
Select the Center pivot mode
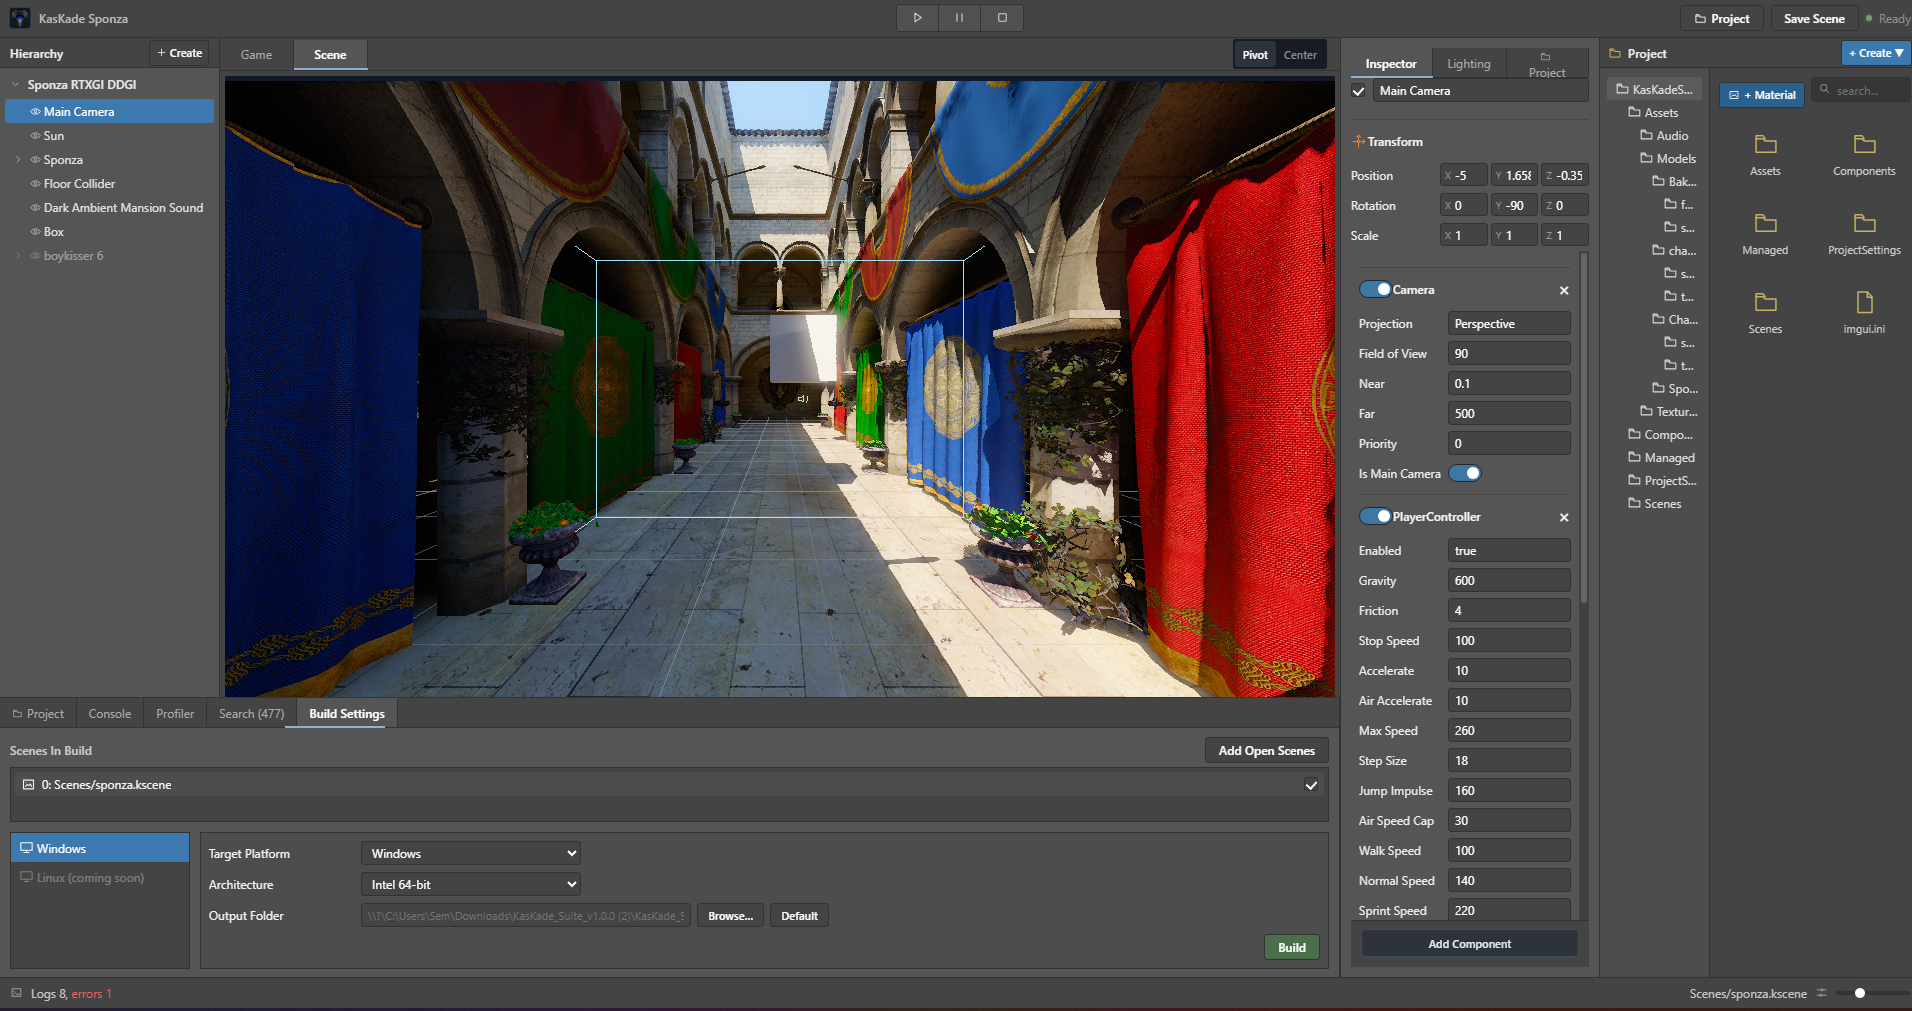(x=1300, y=55)
